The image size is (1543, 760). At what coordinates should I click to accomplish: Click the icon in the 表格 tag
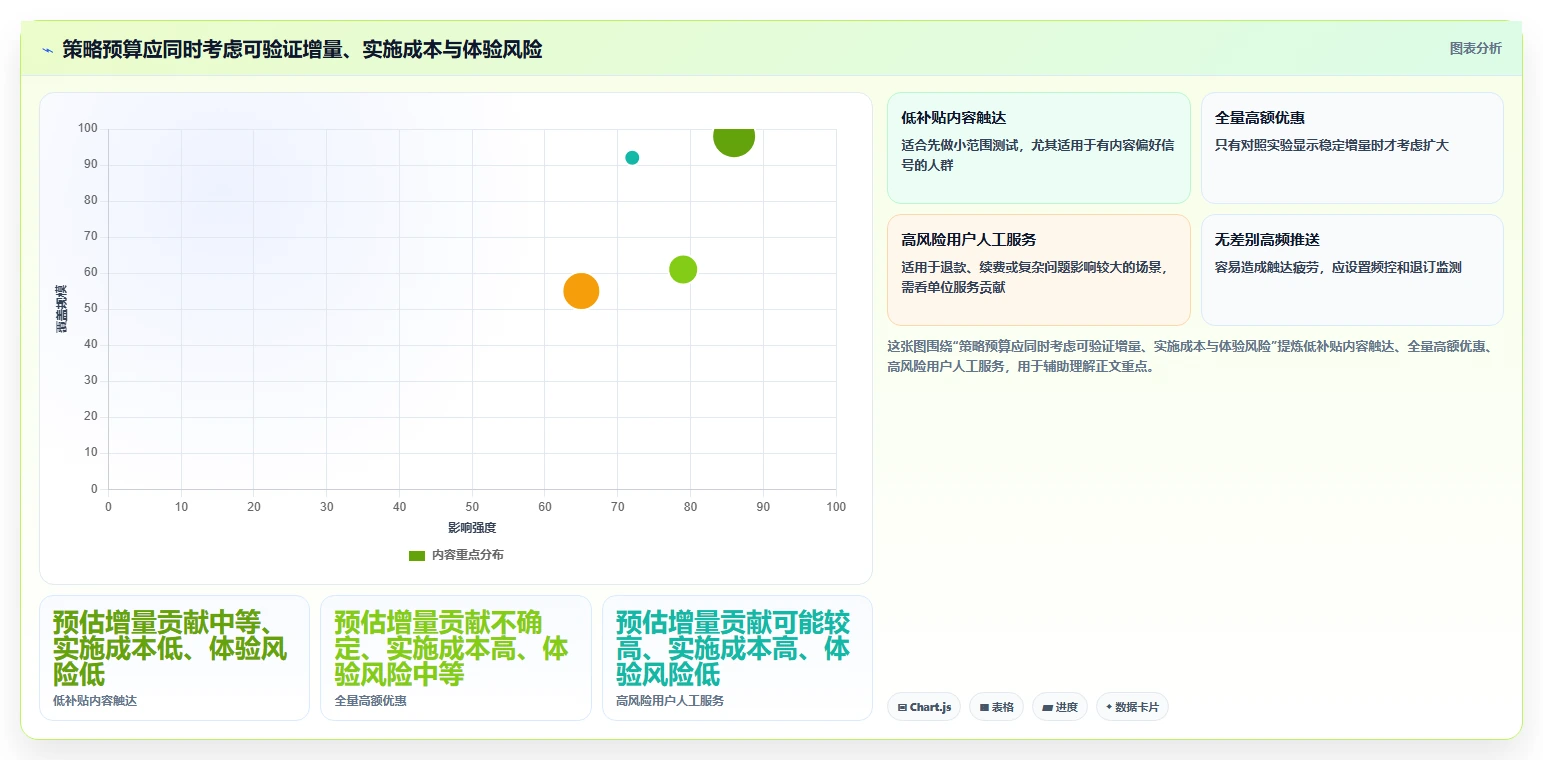[x=984, y=708]
